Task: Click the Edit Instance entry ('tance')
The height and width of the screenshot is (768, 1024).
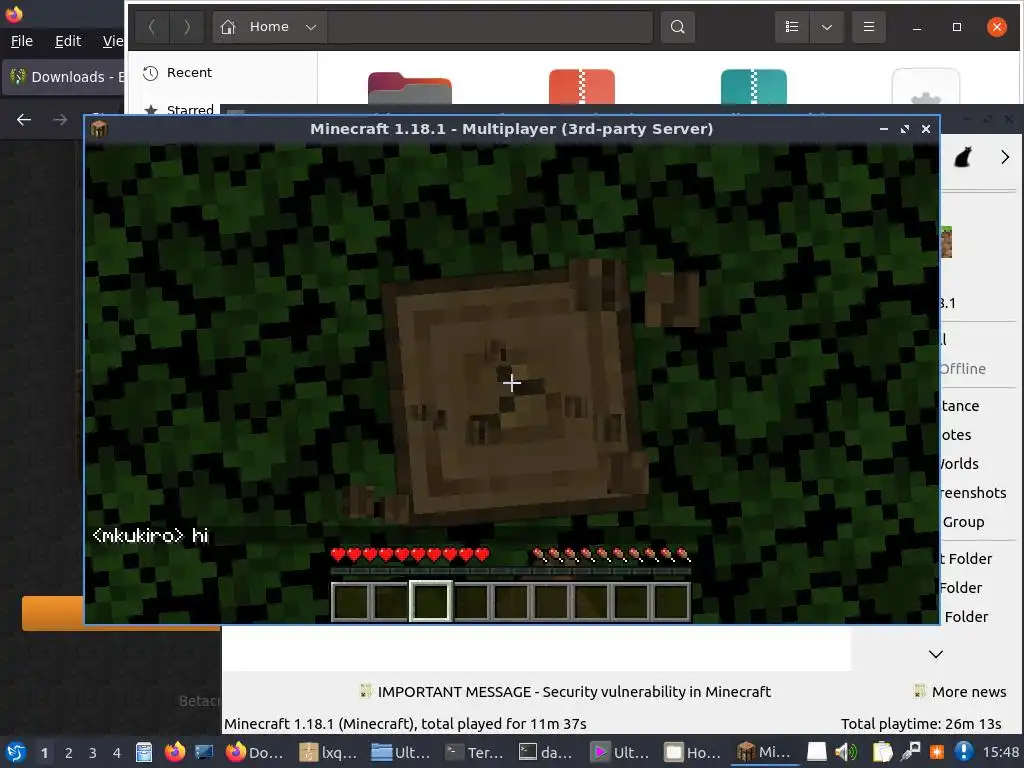Action: 960,406
